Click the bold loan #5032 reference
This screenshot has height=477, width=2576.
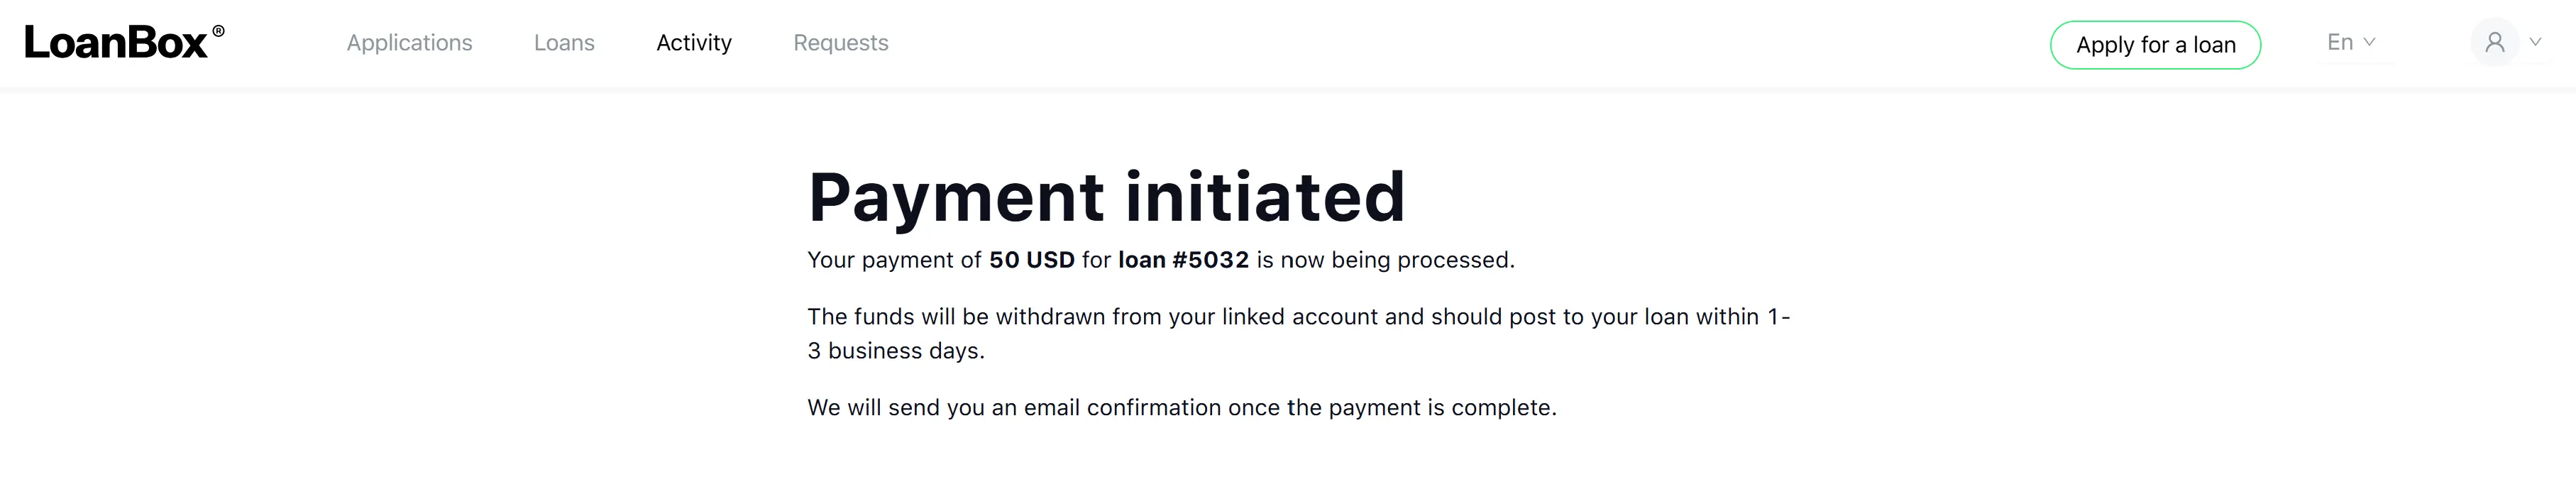coord(1183,260)
